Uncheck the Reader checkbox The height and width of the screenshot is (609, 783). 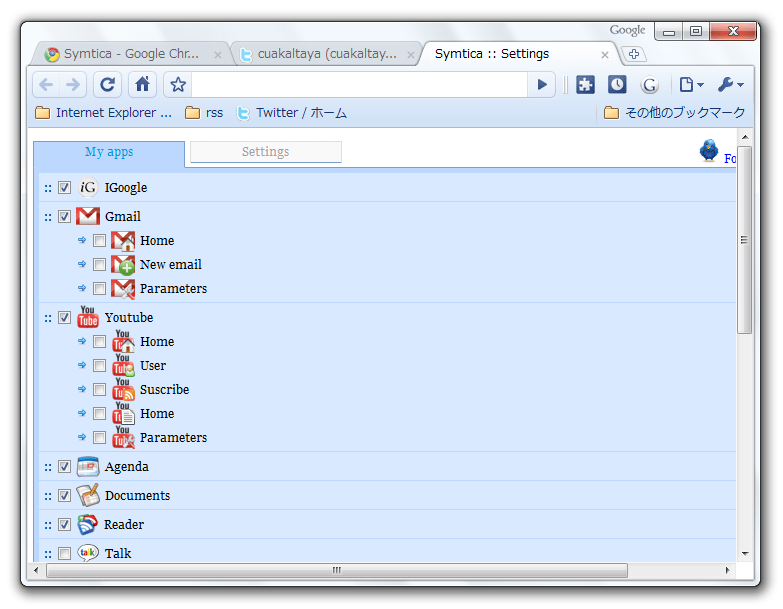(64, 524)
